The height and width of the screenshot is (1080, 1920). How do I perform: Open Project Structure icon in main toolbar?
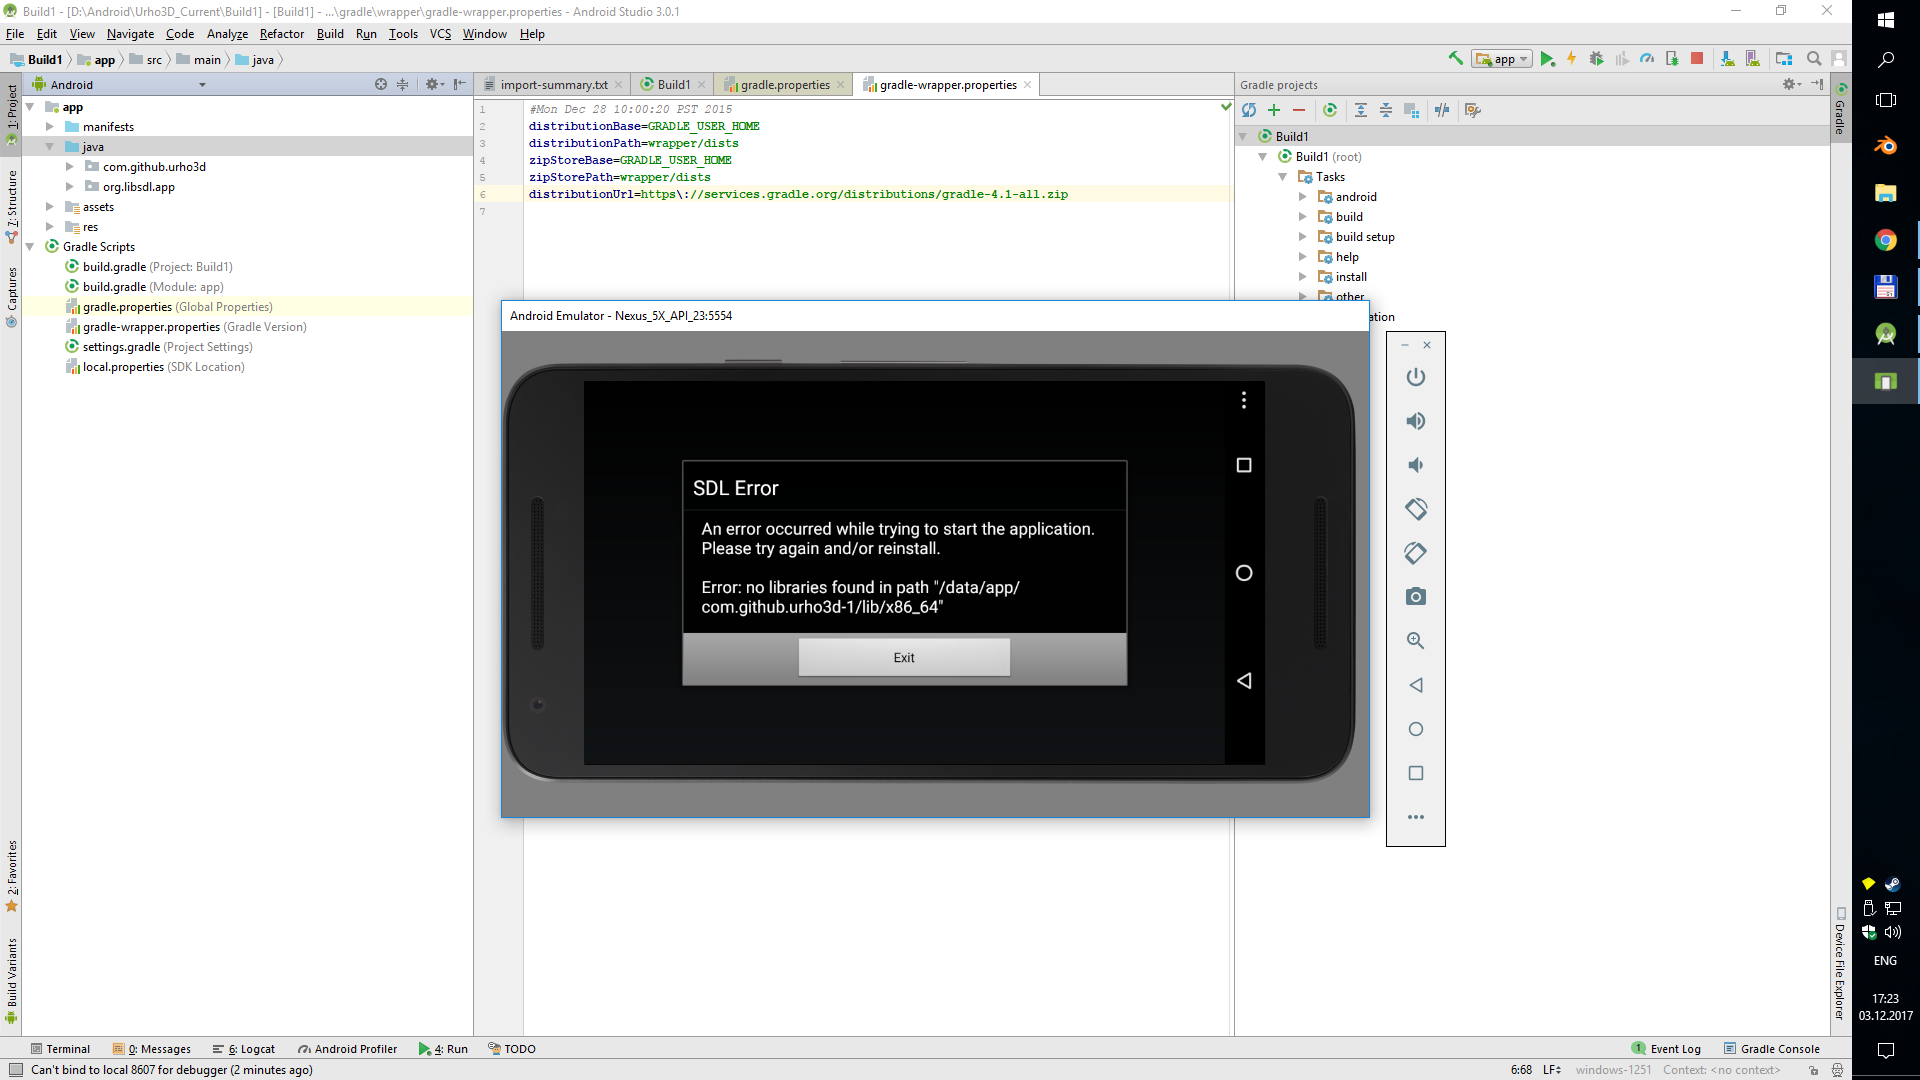1784,59
